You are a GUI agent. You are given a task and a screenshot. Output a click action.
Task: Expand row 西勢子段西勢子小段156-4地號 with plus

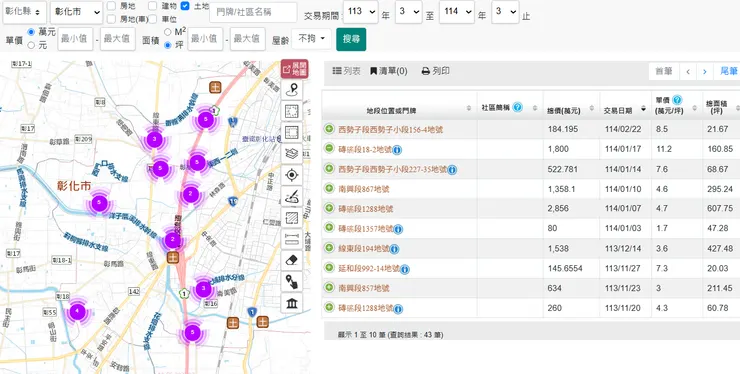coord(329,129)
